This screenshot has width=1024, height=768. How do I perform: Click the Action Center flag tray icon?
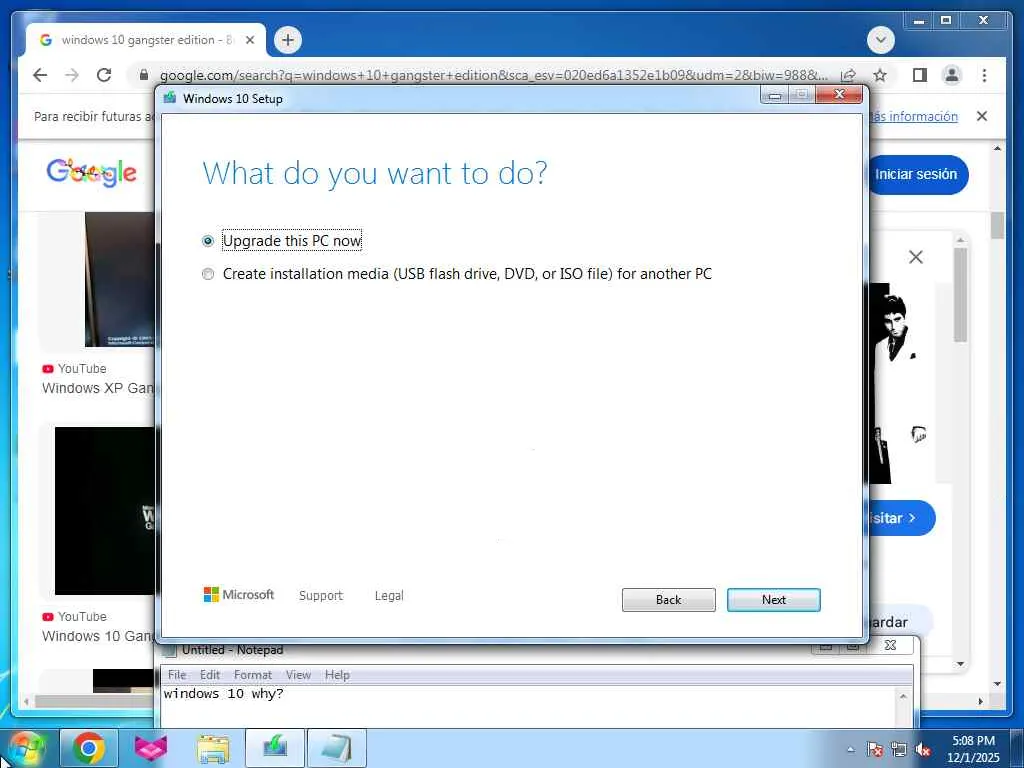tap(874, 750)
